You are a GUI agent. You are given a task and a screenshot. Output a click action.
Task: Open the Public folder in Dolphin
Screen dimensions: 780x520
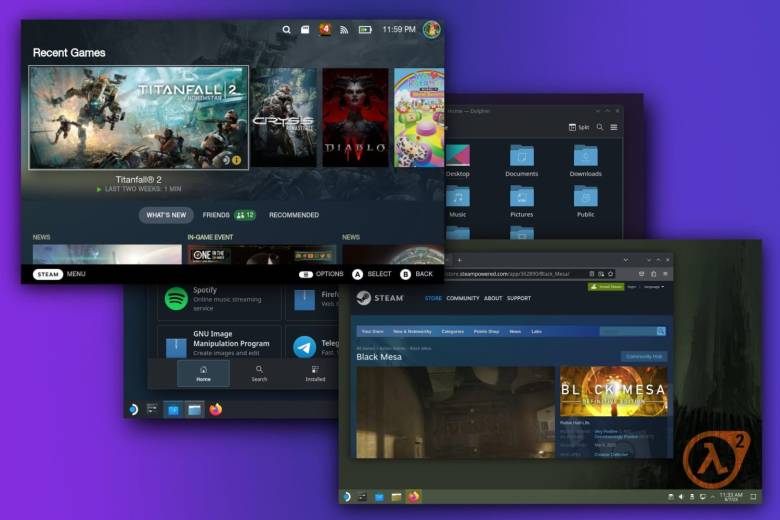(585, 202)
